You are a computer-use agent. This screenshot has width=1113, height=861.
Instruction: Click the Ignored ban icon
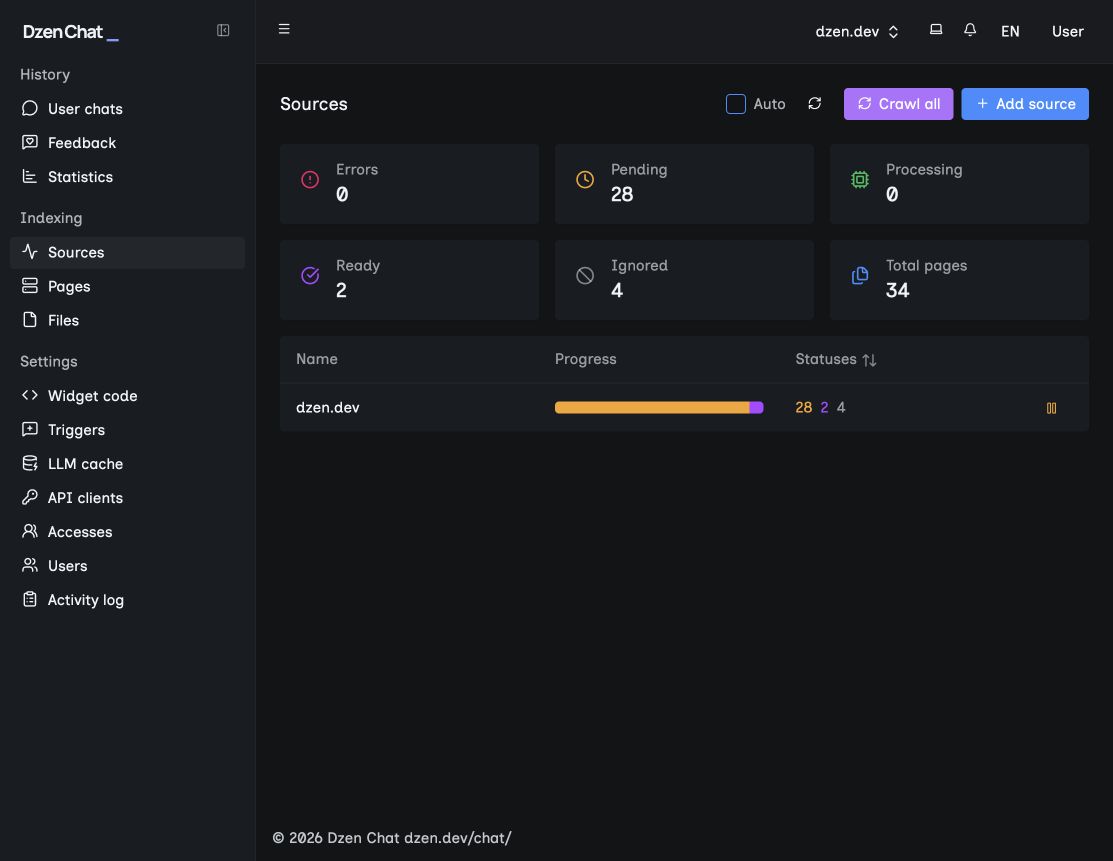pyautogui.click(x=585, y=275)
